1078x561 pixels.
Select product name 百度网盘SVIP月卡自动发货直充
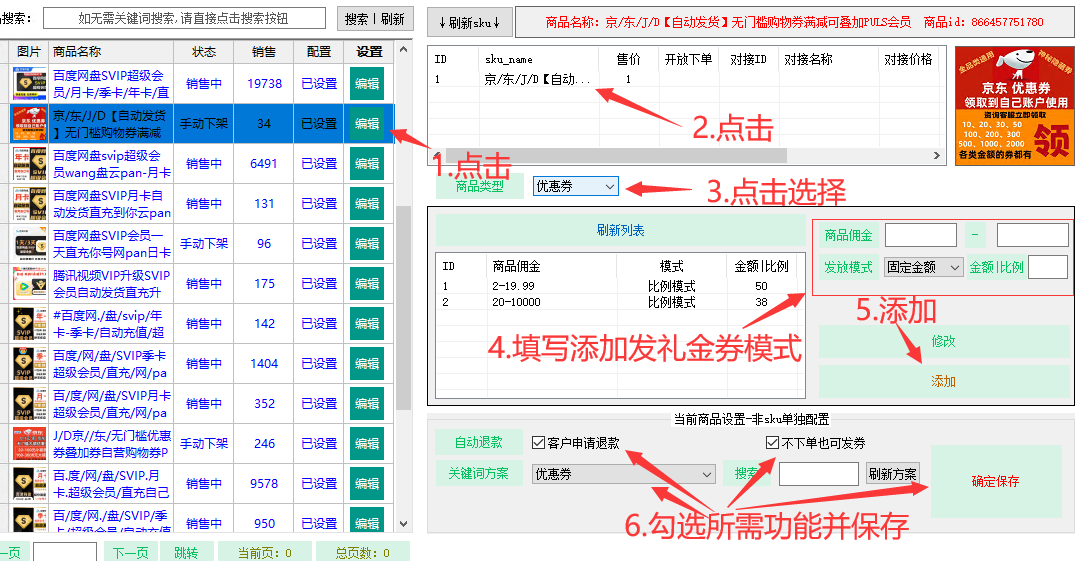tap(112, 204)
